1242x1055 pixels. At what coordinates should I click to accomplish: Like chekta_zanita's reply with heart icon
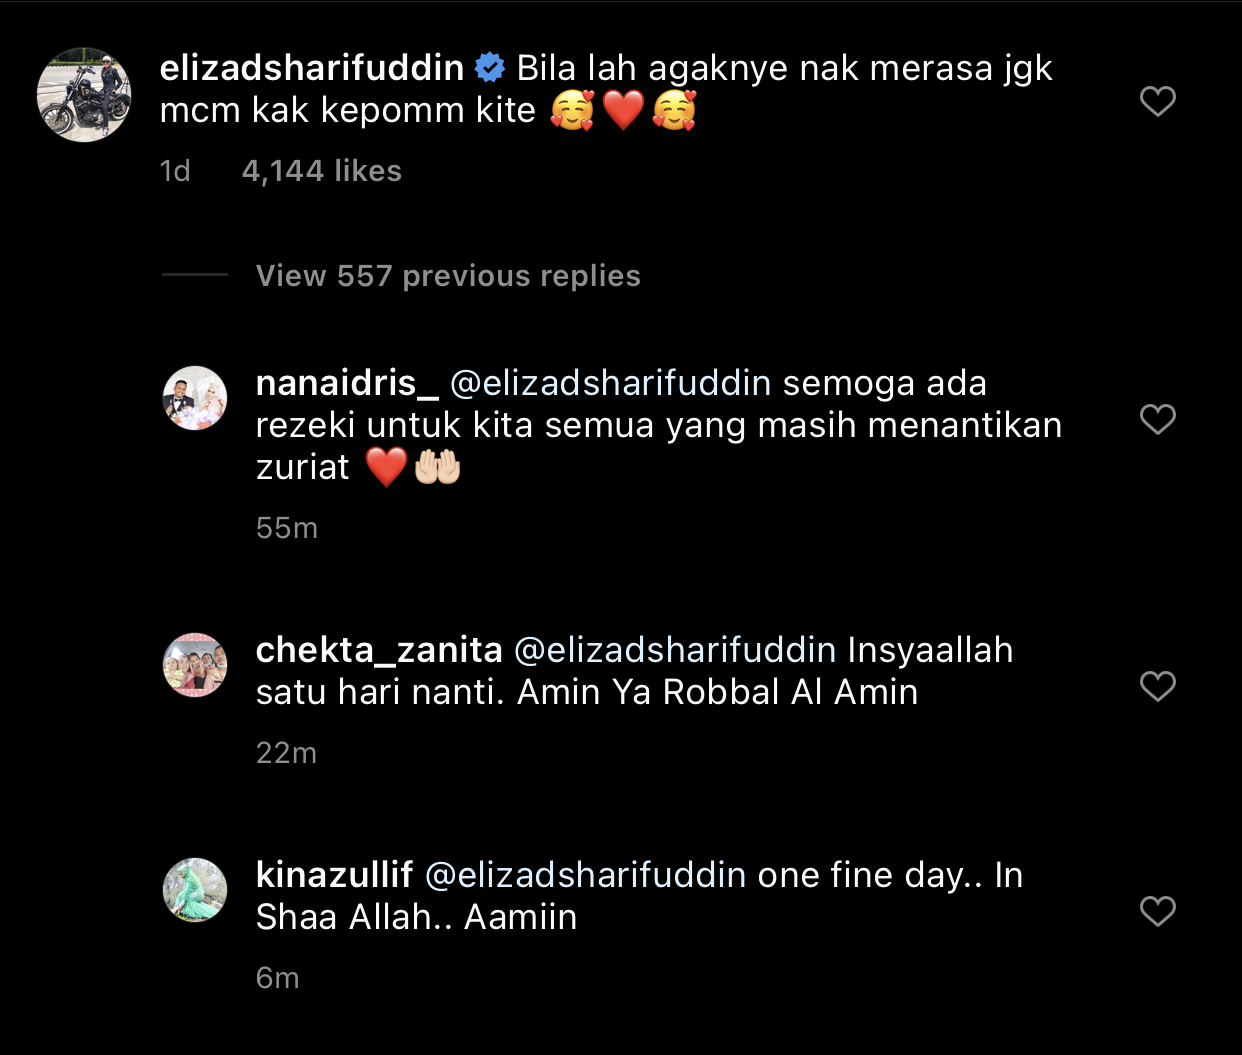tap(1158, 686)
